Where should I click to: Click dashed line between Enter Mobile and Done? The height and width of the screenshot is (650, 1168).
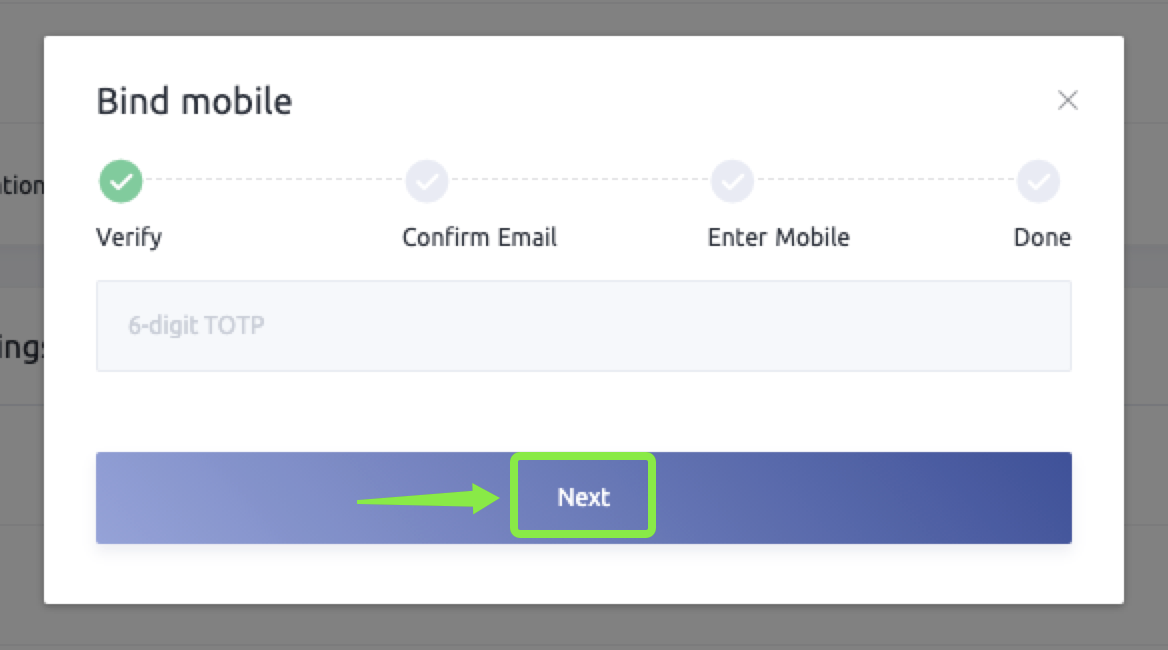[x=886, y=180]
